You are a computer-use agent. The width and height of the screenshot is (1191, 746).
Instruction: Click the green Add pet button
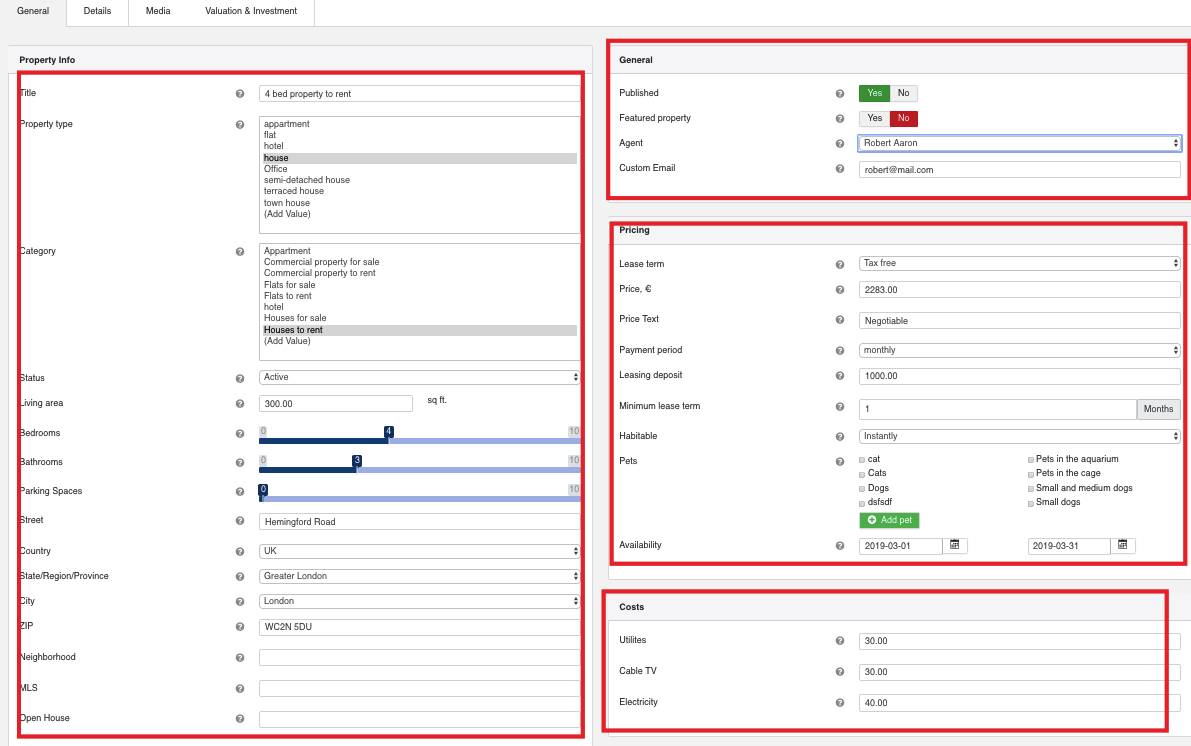(888, 520)
